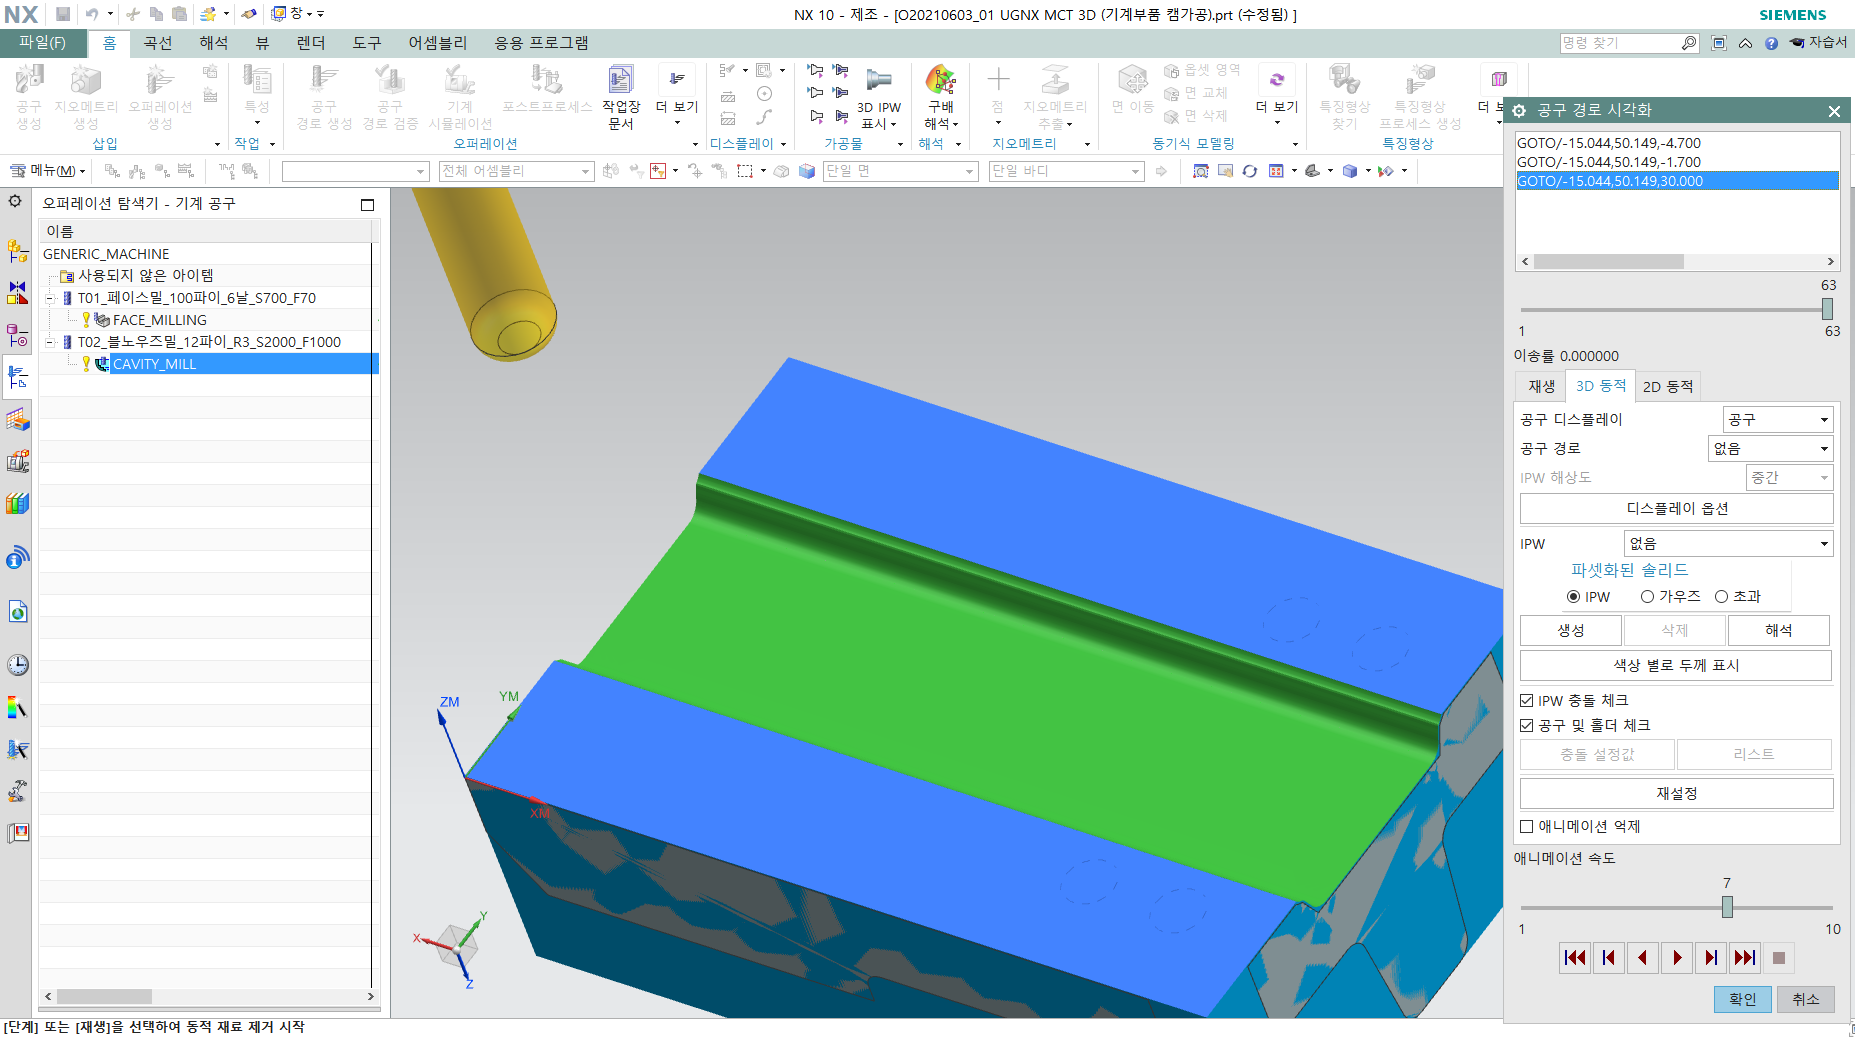1855x1037 pixels.
Task: Open the 구배 해석 draft analysis tool
Action: 940,82
